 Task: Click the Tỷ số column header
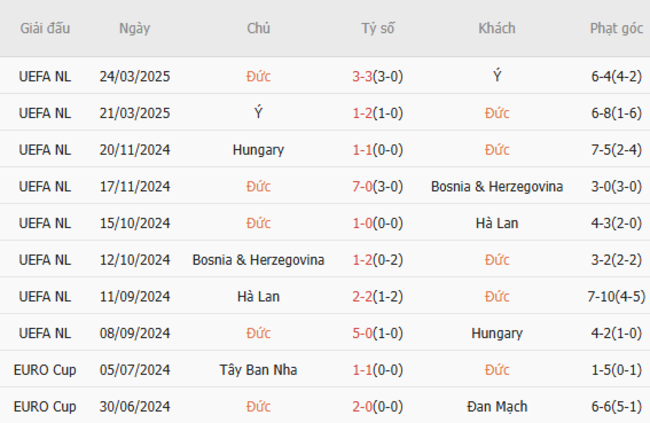point(378,28)
